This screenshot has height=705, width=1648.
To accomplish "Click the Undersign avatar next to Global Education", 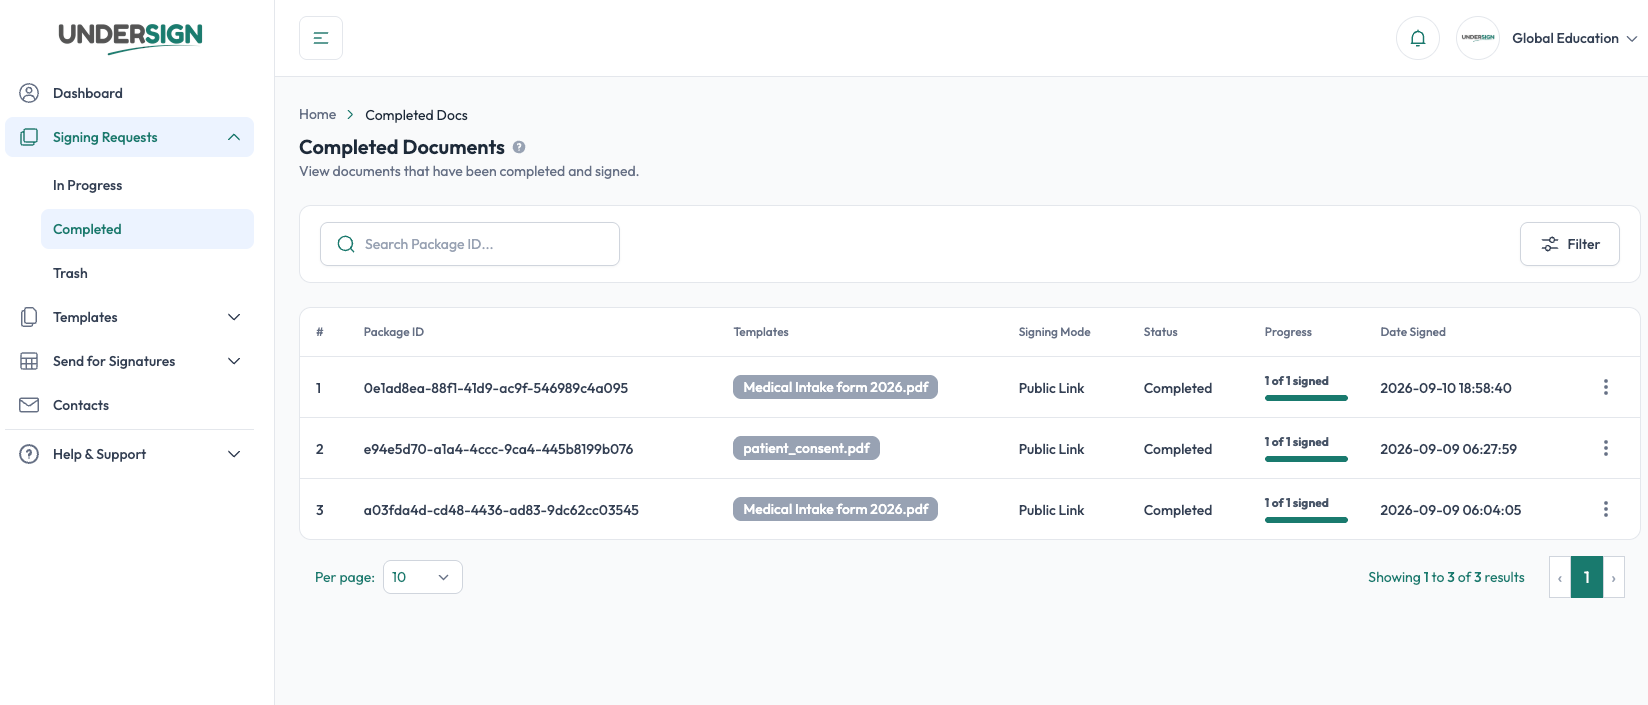I will [1478, 38].
